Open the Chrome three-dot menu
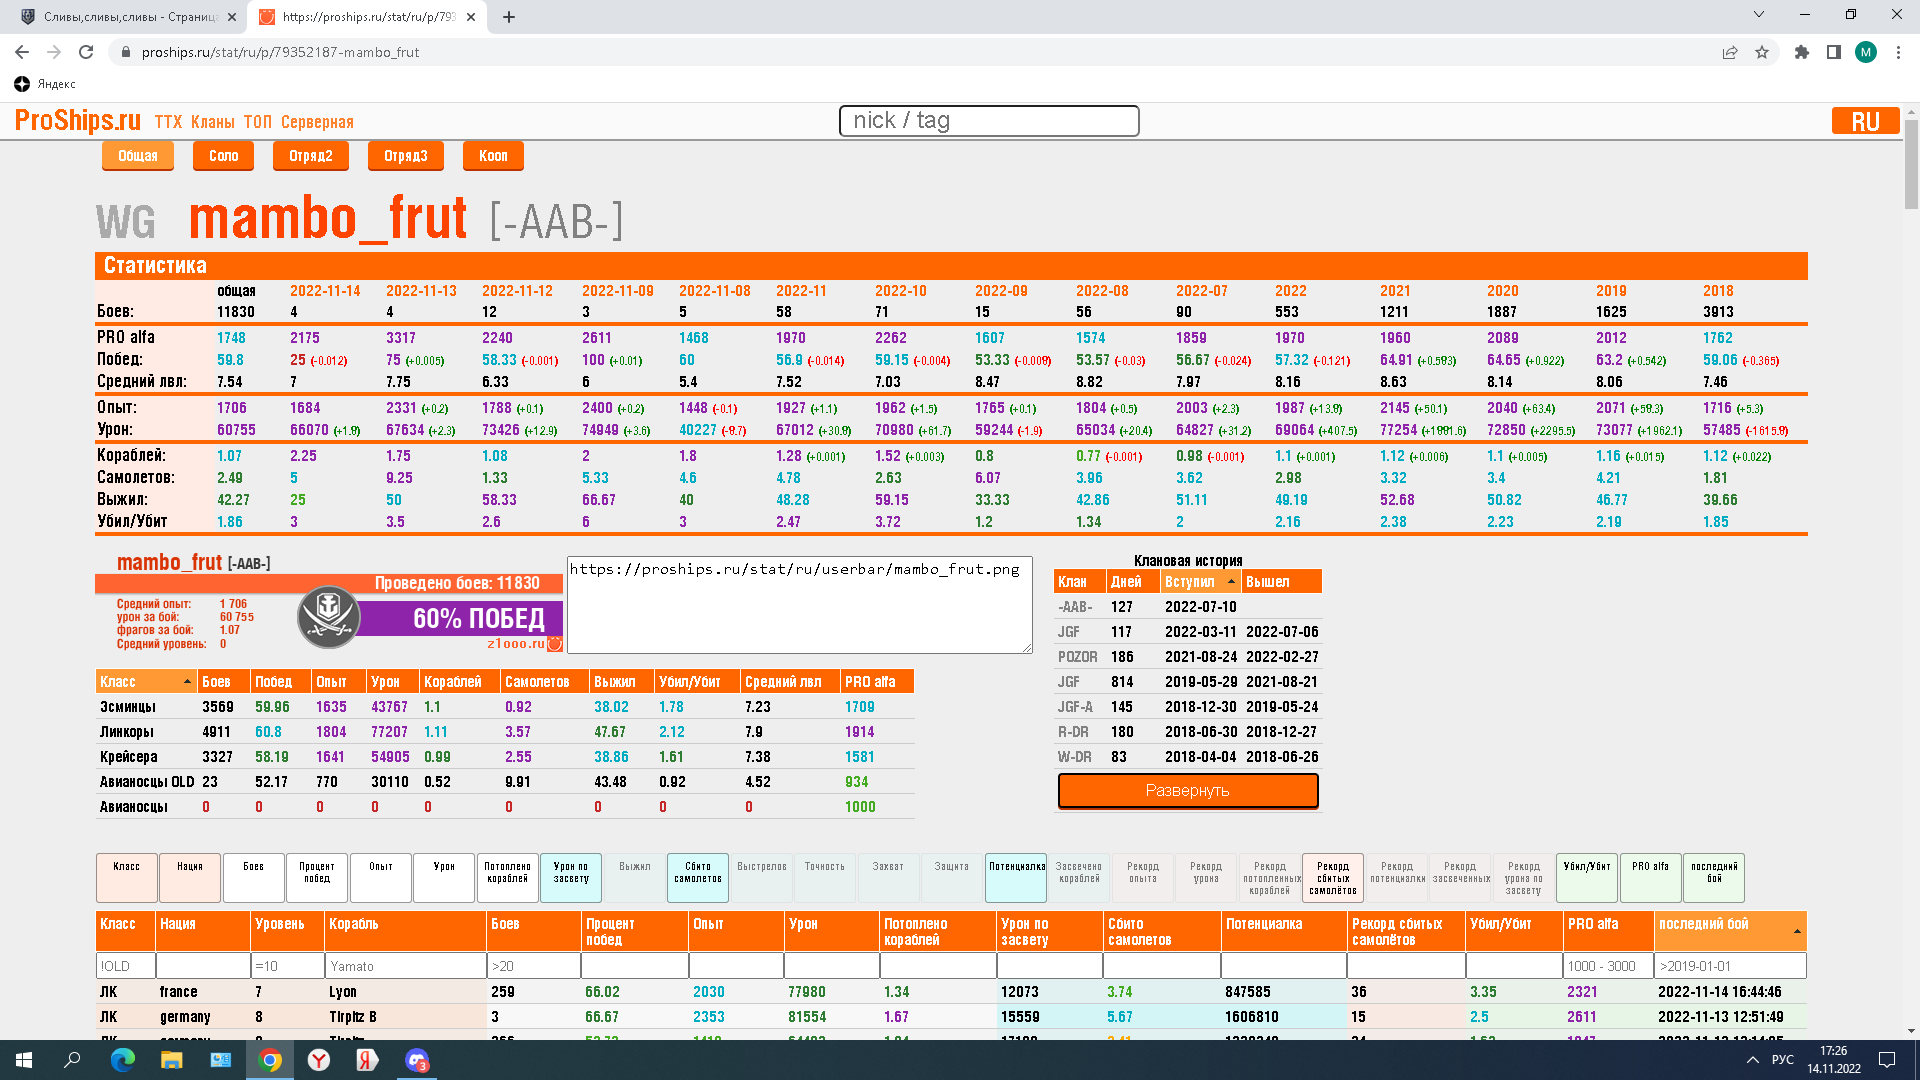Viewport: 1920px width, 1080px height. click(1898, 52)
